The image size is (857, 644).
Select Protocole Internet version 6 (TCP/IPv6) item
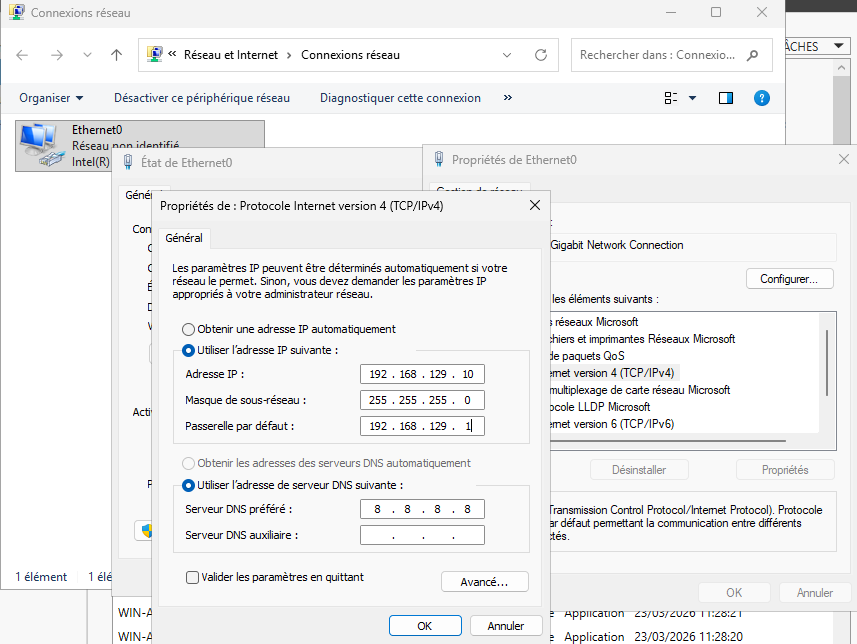(612, 424)
